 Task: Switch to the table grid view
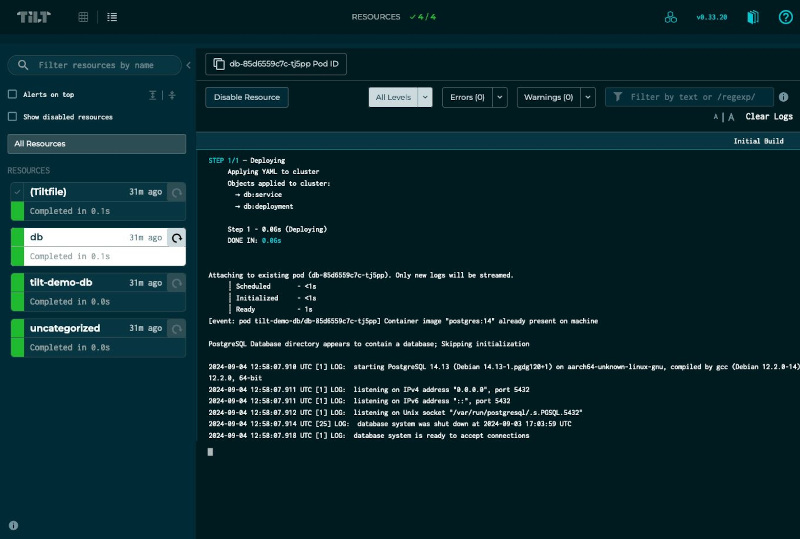click(x=83, y=17)
